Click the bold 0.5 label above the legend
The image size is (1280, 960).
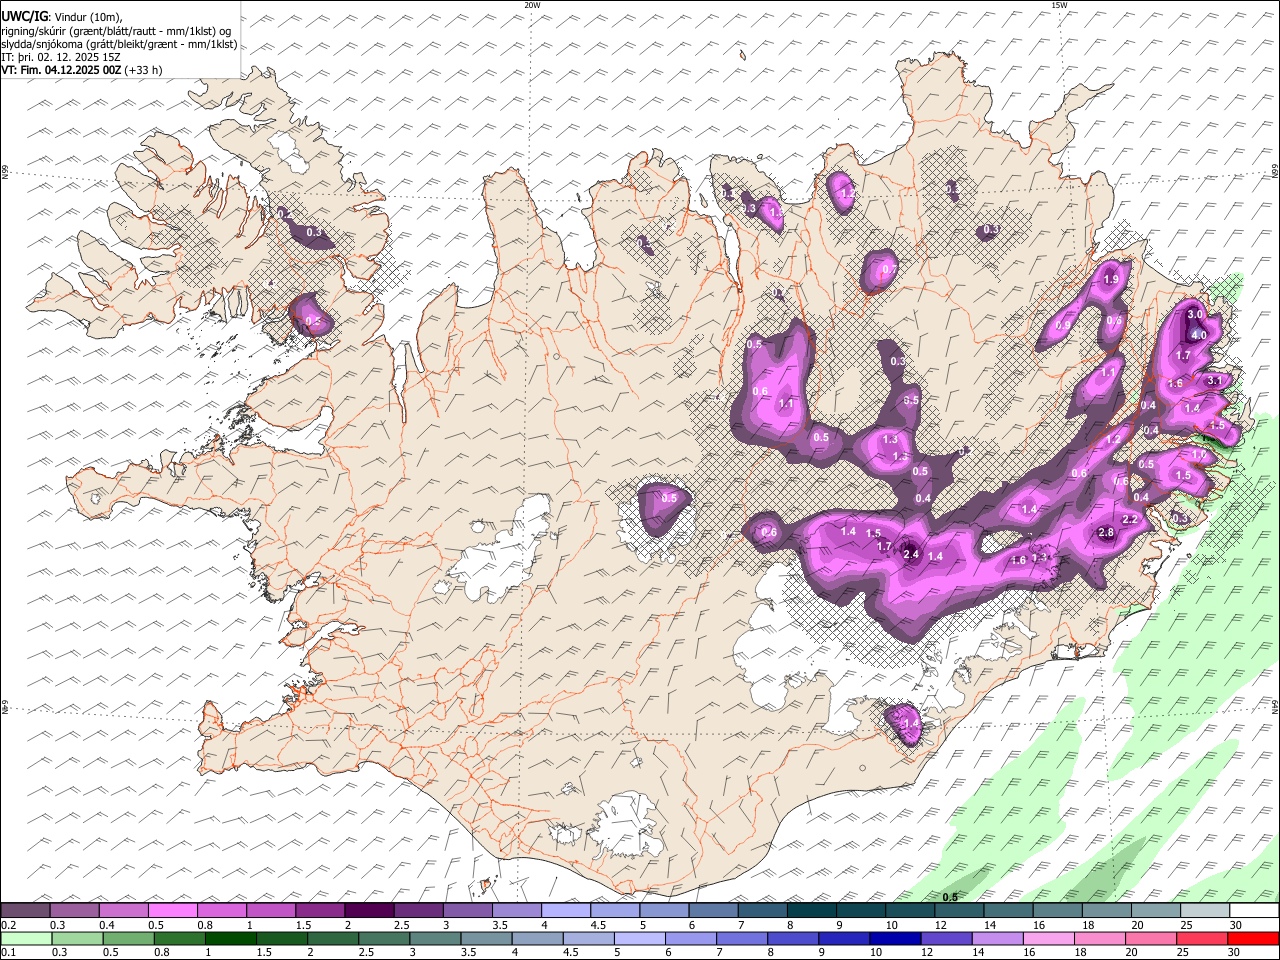950,897
